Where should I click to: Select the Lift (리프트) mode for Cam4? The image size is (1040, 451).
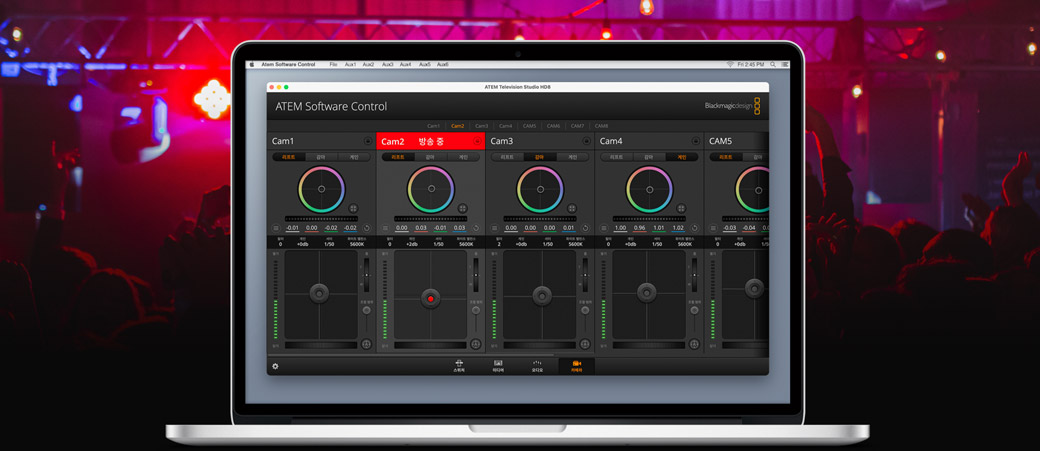[616, 157]
